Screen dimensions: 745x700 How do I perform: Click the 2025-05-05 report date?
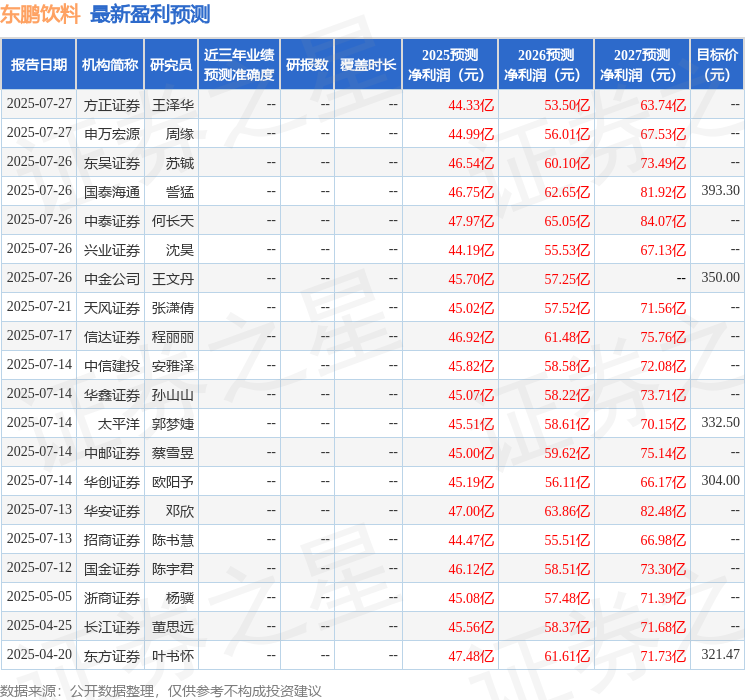click(x=39, y=597)
